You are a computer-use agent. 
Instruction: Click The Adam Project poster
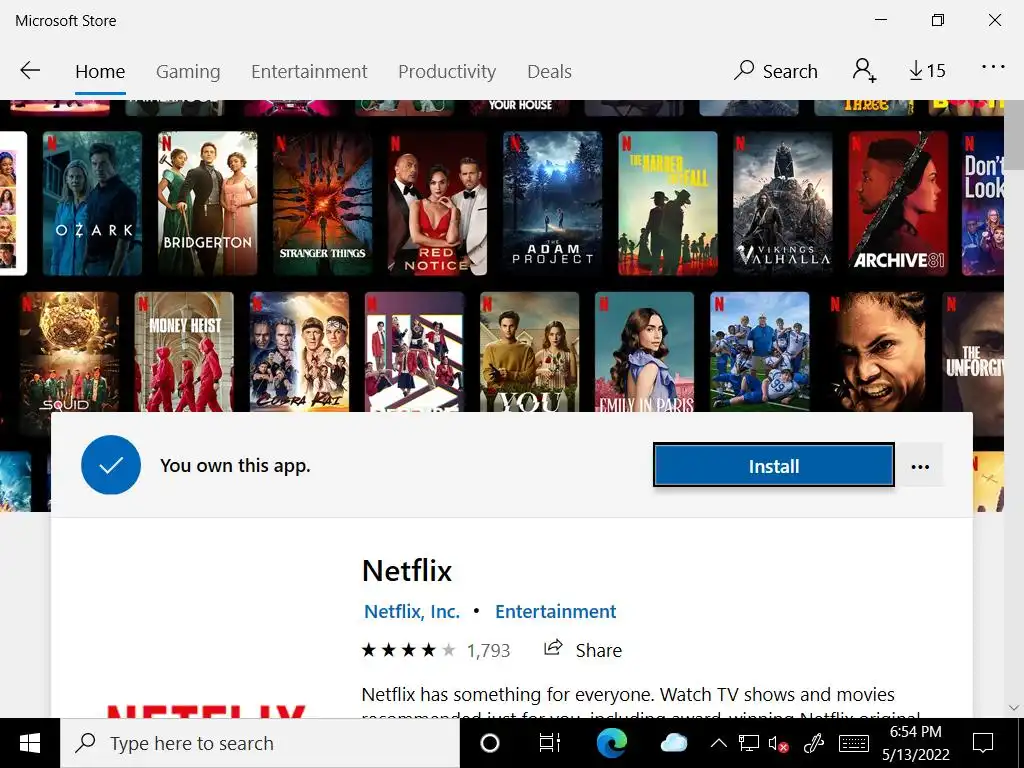pyautogui.click(x=552, y=203)
